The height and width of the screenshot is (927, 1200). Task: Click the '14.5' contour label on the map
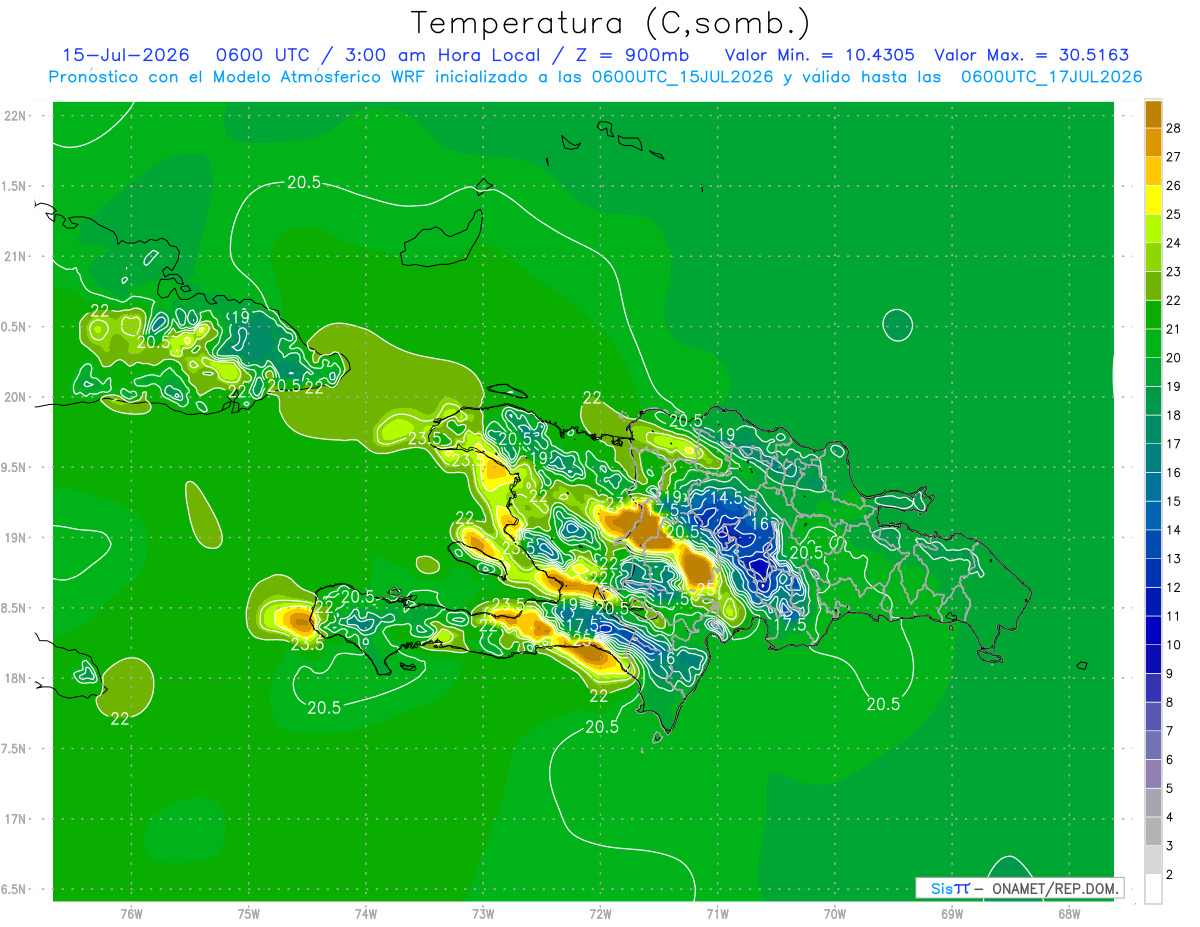coord(726,497)
